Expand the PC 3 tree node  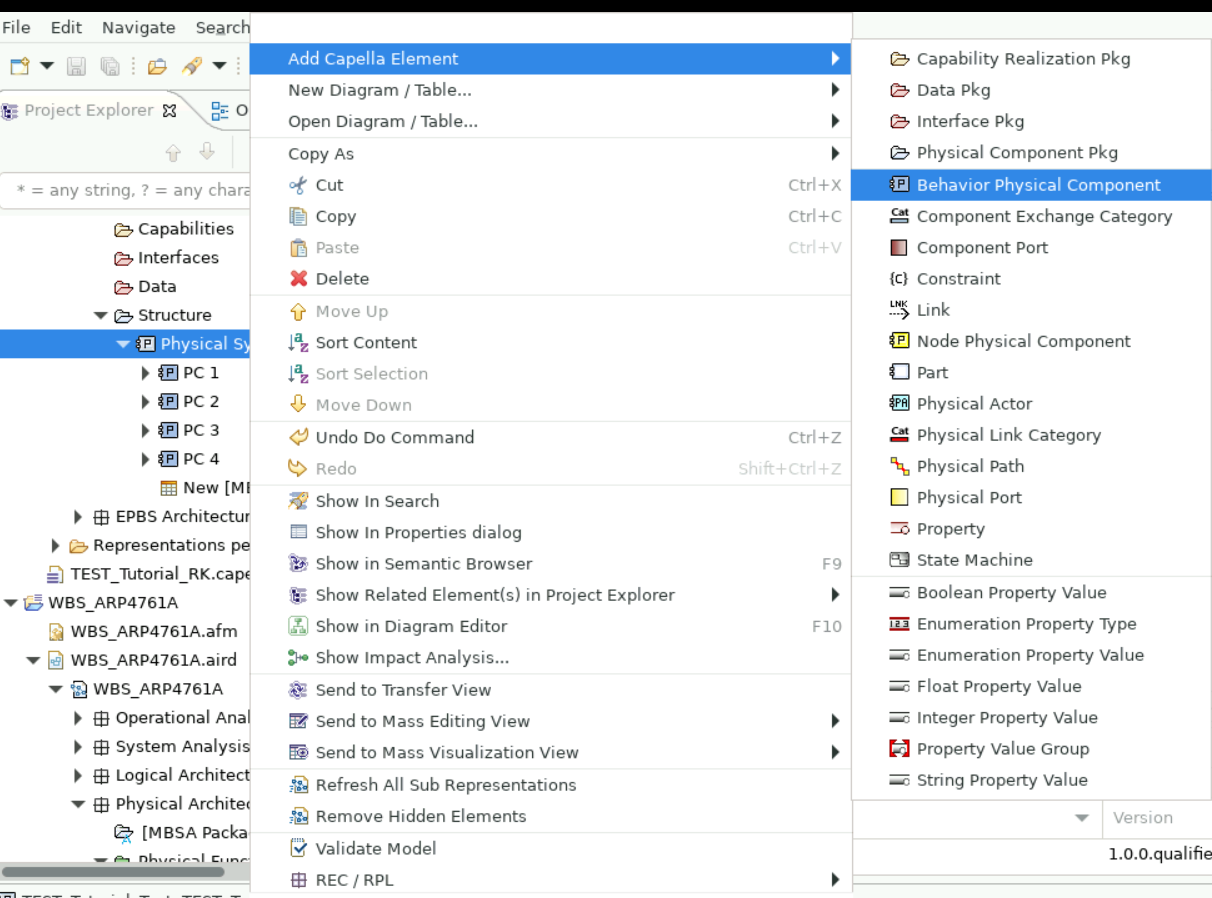145,431
